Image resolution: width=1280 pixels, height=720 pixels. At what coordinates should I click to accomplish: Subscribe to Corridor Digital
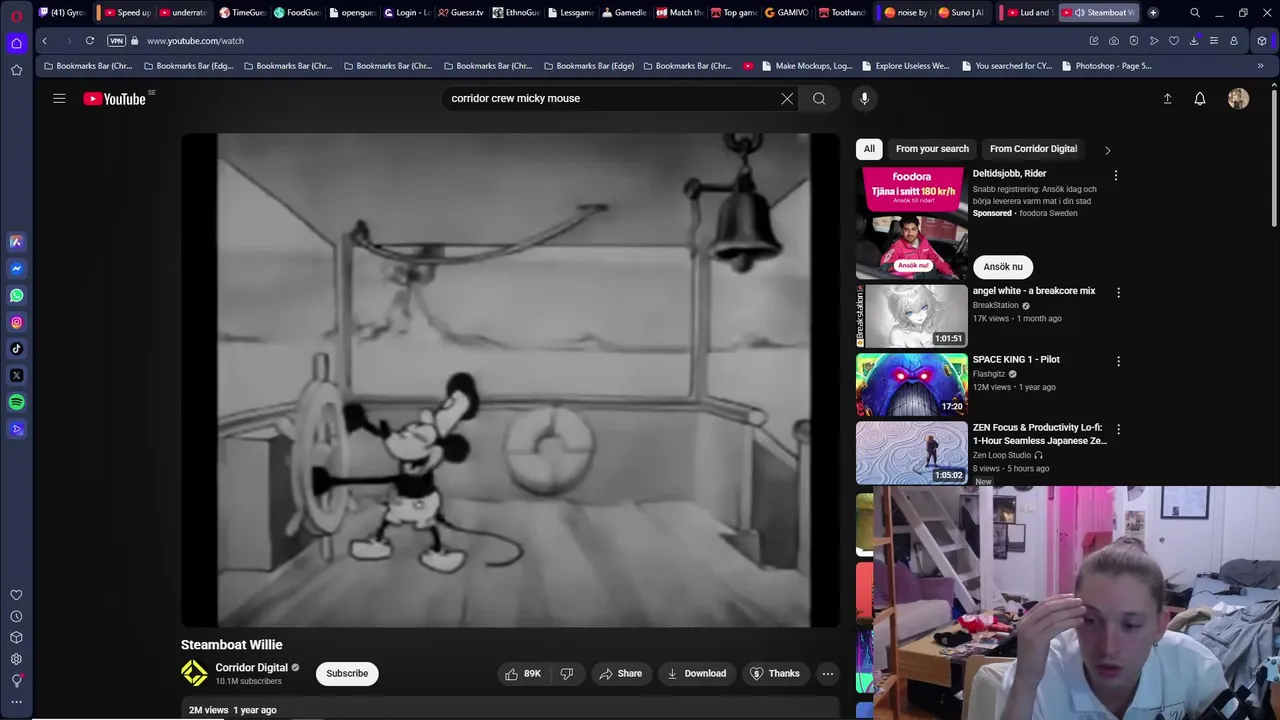point(347,673)
